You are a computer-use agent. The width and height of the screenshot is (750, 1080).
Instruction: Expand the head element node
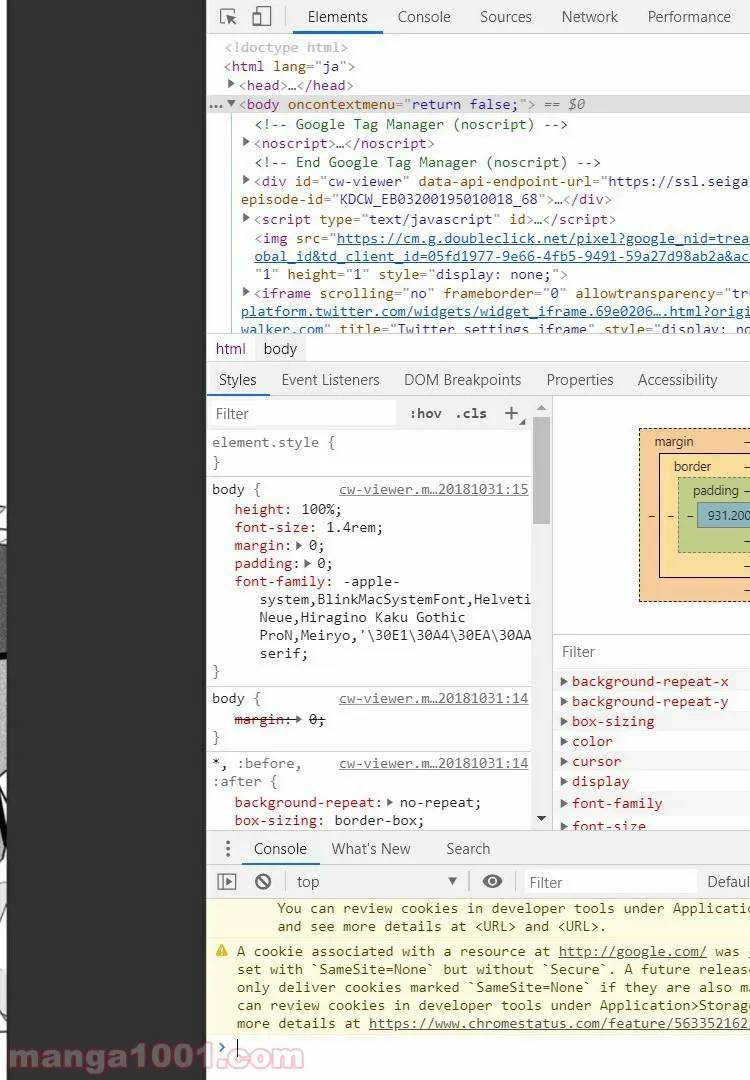[x=232, y=85]
